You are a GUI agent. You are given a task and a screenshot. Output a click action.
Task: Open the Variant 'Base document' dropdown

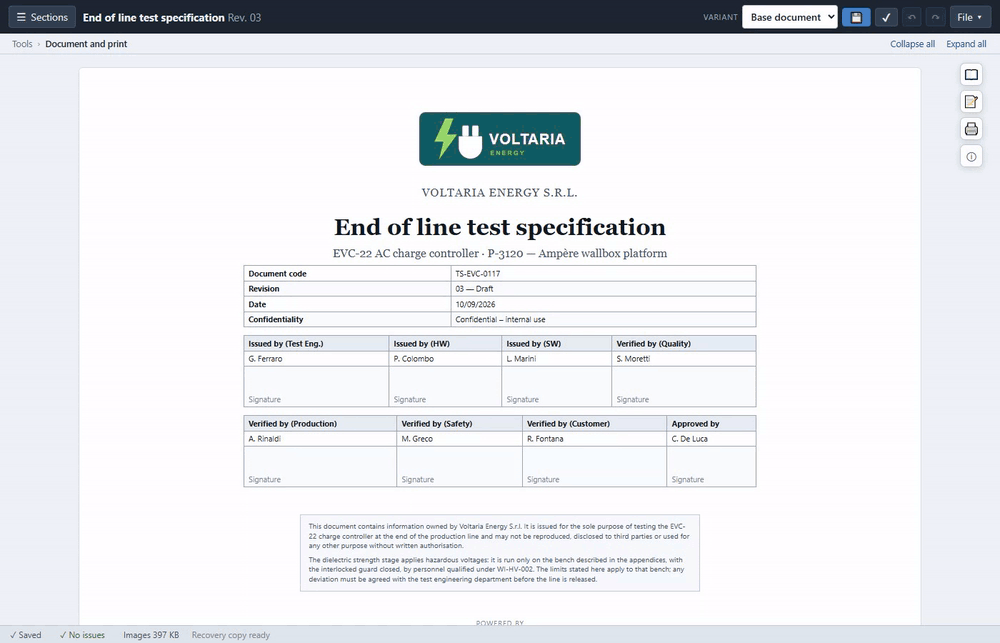pyautogui.click(x=790, y=17)
